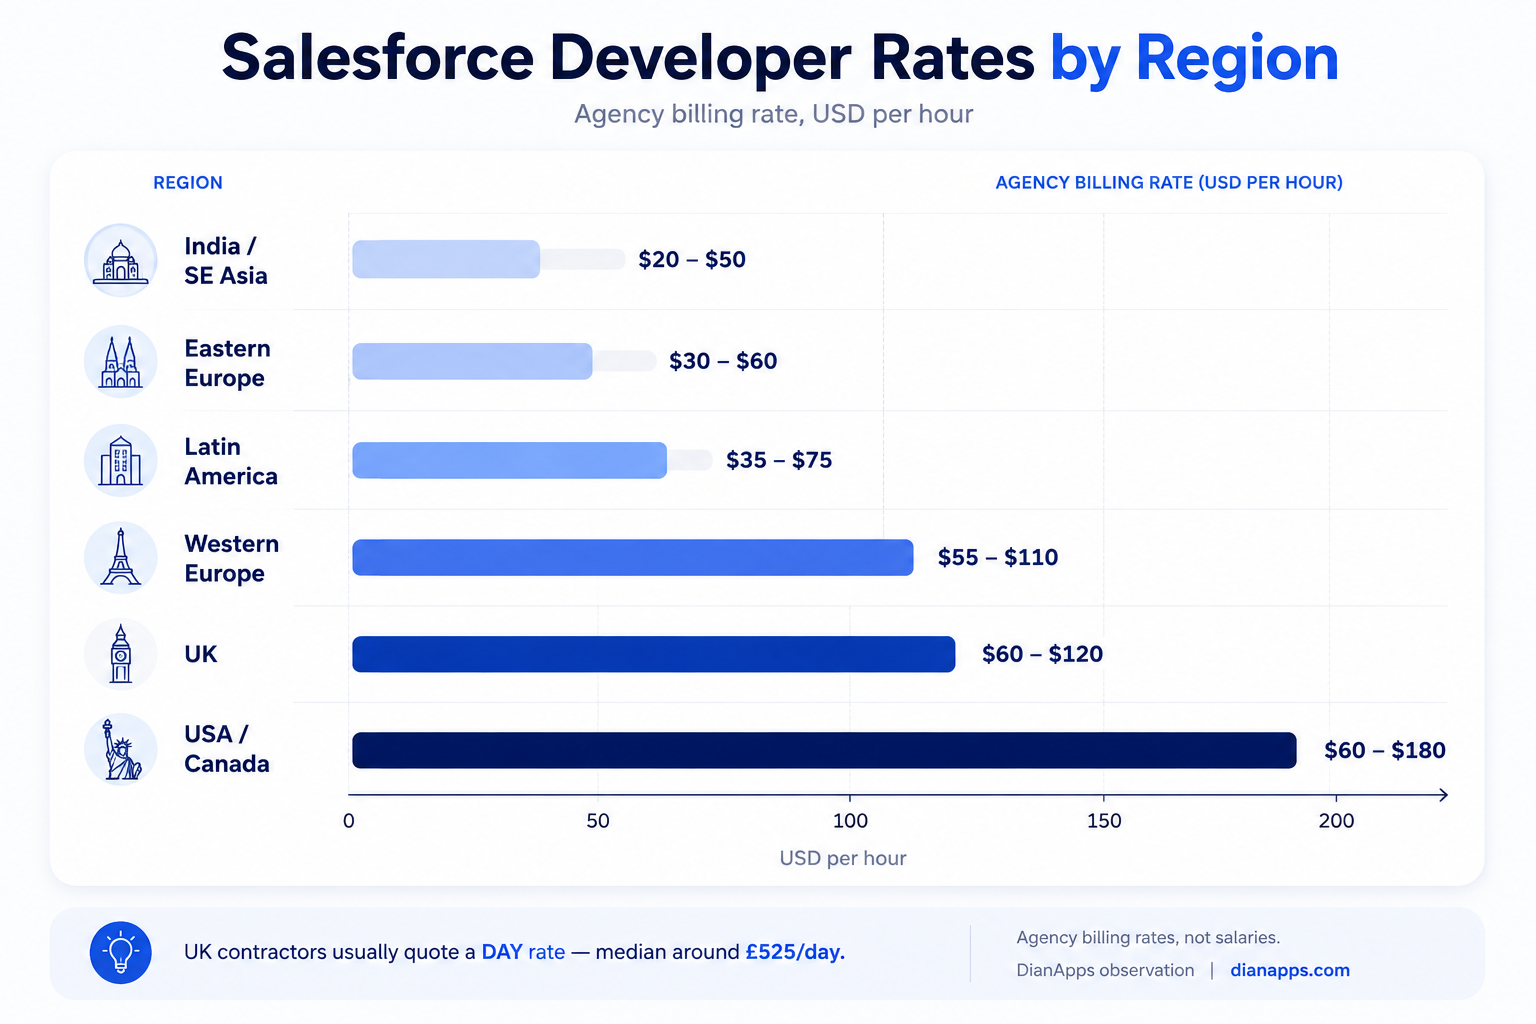The image size is (1536, 1024).
Task: Click the "UK" region label
Action: pyautogui.click(x=201, y=654)
